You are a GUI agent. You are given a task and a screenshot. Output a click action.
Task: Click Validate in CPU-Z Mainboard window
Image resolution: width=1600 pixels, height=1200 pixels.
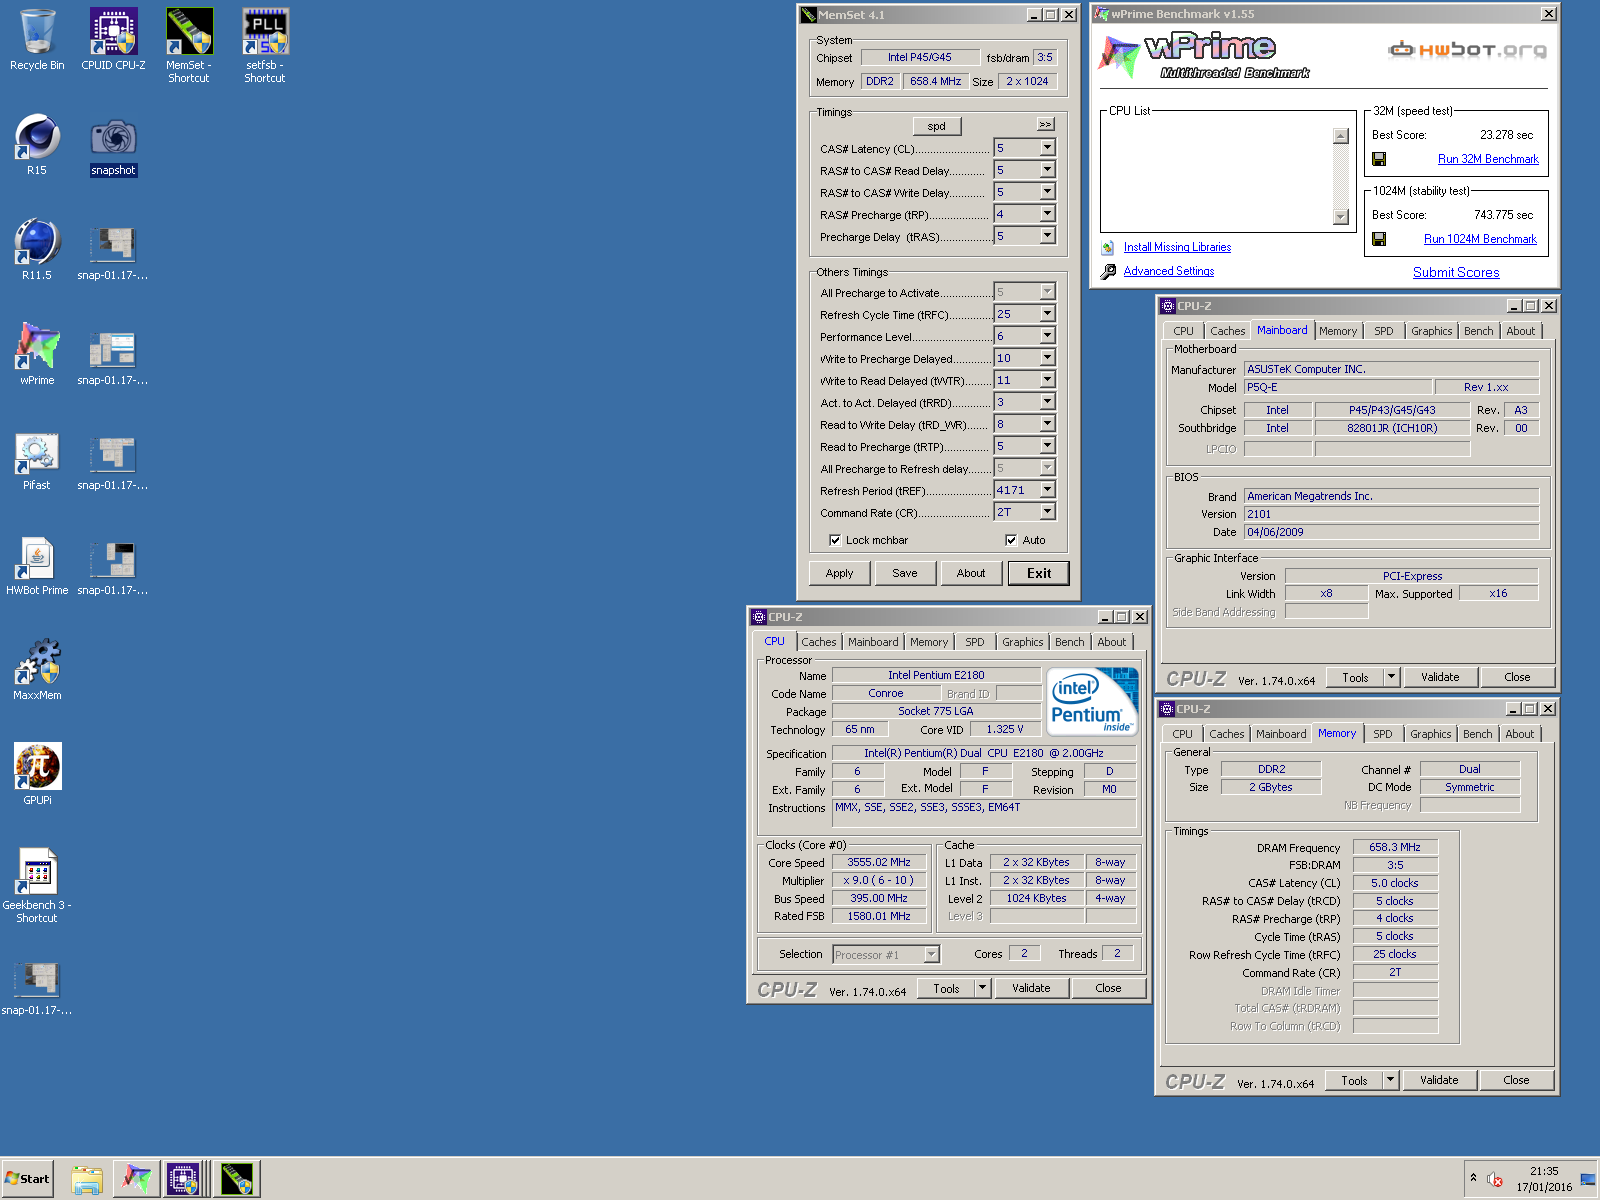(1440, 677)
